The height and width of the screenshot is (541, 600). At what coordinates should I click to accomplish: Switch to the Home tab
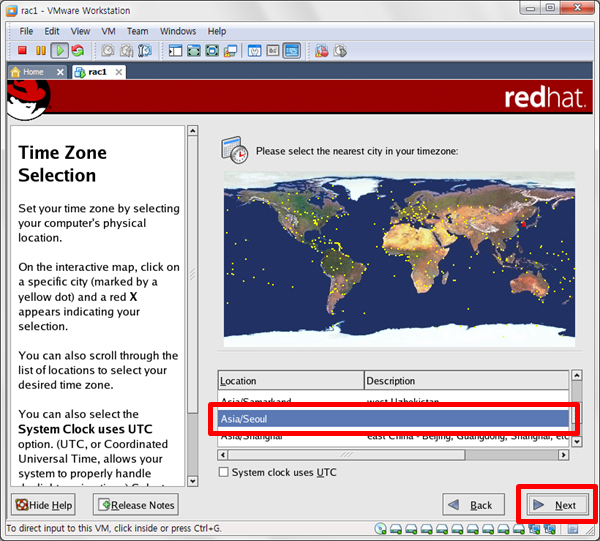point(33,72)
